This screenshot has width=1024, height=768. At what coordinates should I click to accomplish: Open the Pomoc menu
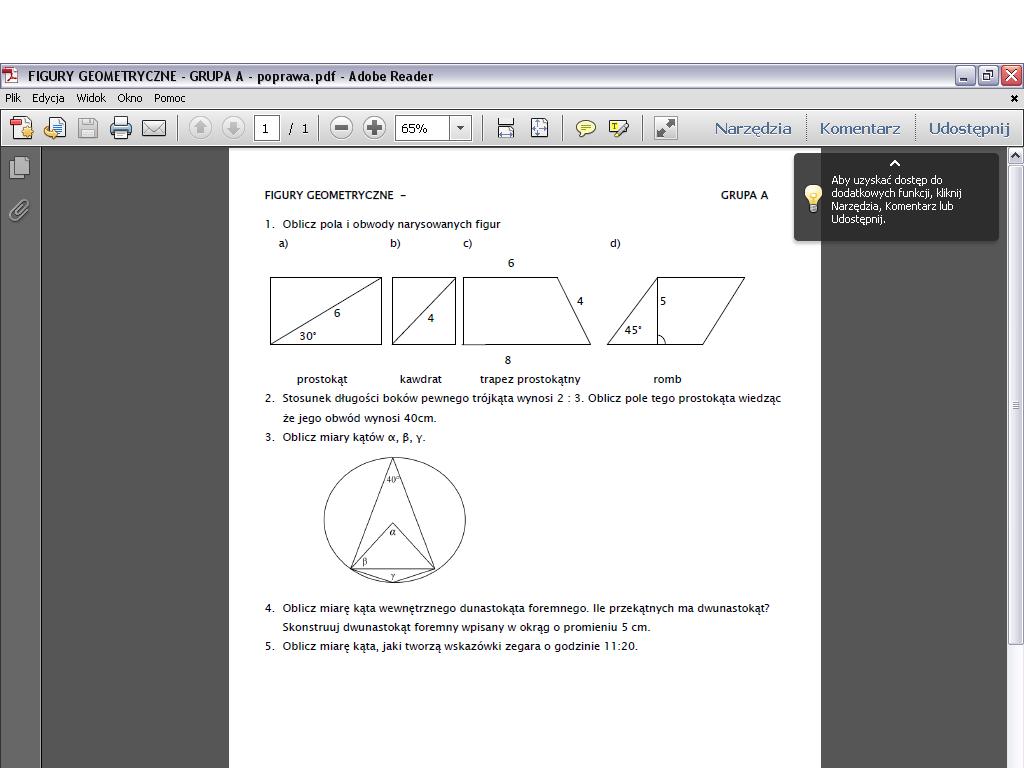(x=170, y=98)
